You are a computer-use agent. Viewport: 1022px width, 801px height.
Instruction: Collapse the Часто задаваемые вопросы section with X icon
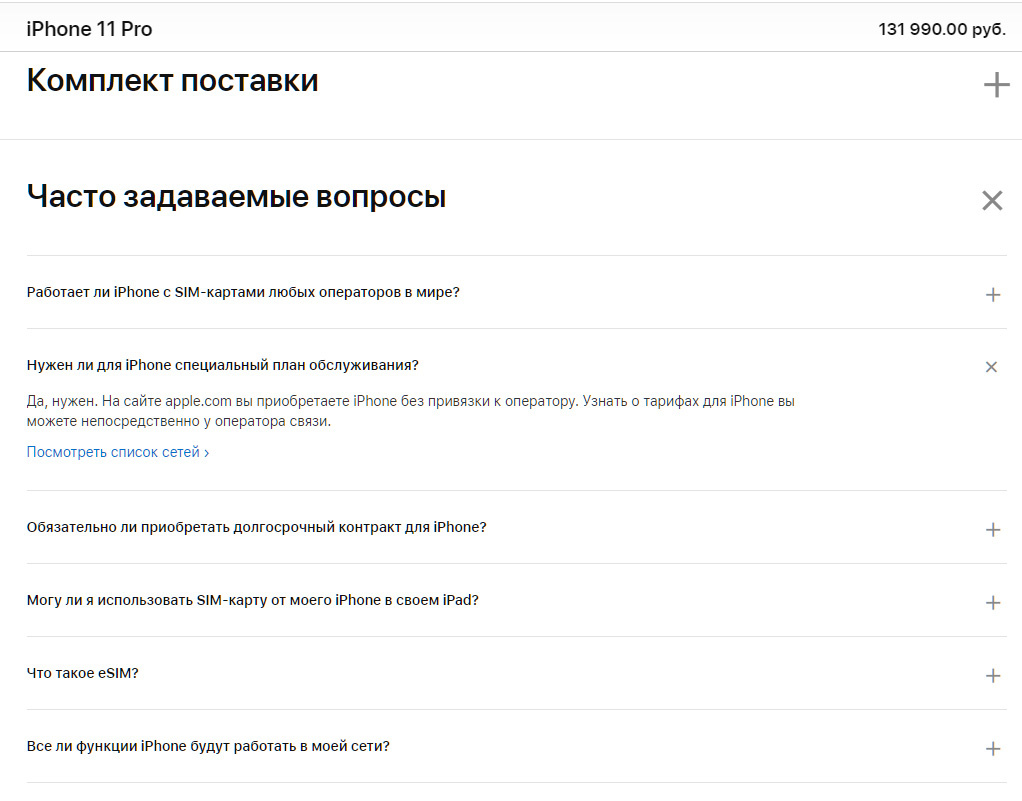992,200
